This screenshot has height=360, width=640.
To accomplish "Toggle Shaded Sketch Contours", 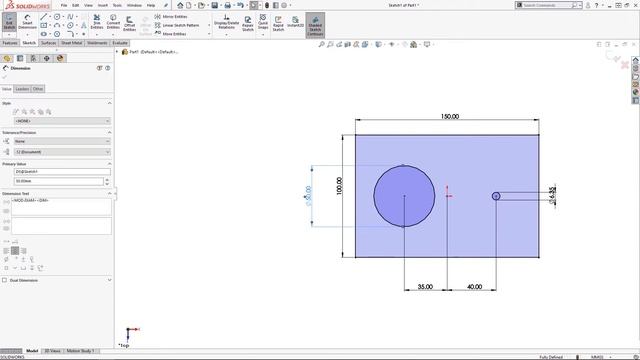I will [315, 25].
